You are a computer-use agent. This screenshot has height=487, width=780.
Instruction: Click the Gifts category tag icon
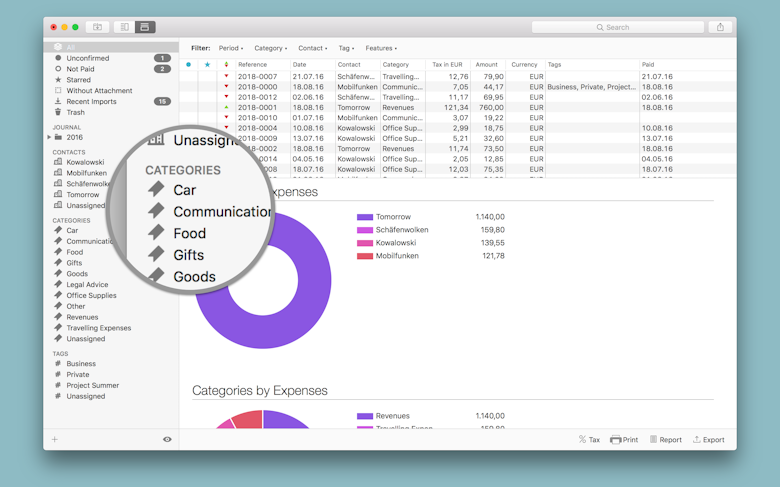click(58, 263)
